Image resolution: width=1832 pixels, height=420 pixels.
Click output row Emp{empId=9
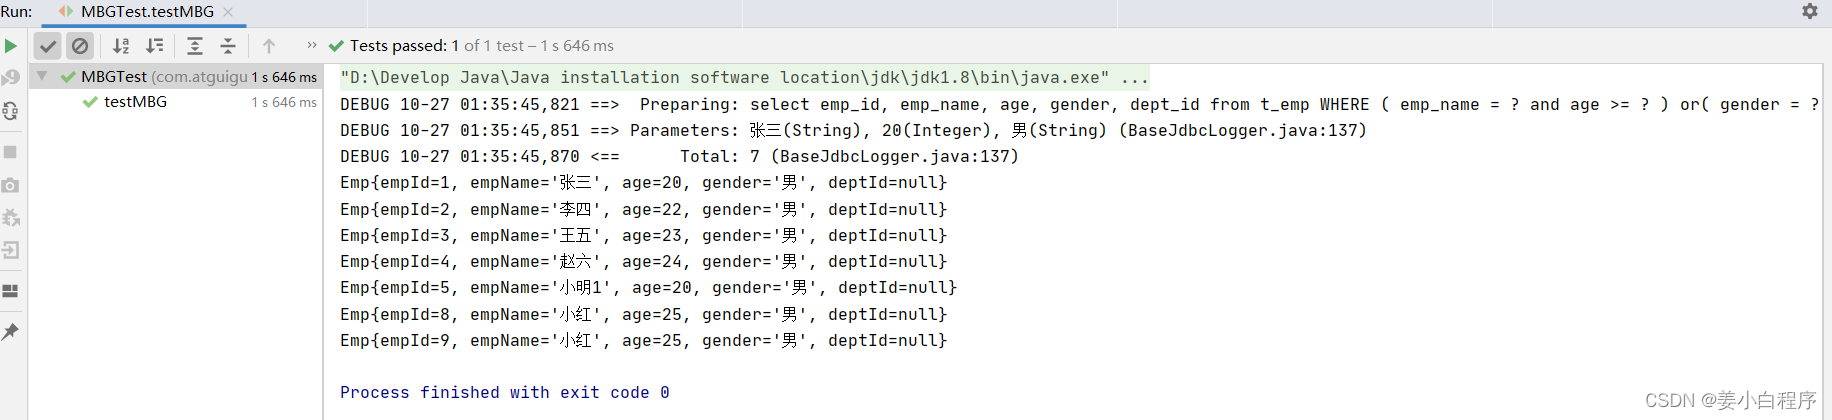[x=643, y=341]
